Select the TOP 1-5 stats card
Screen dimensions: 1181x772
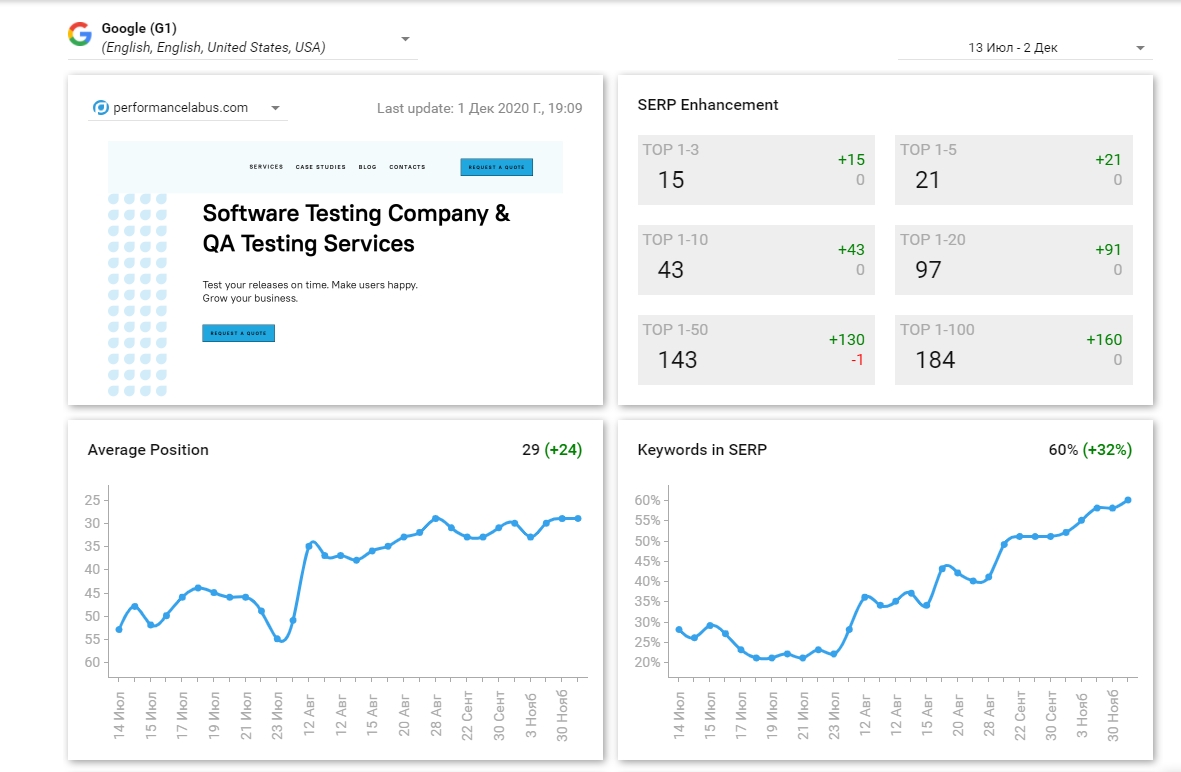(x=1013, y=170)
